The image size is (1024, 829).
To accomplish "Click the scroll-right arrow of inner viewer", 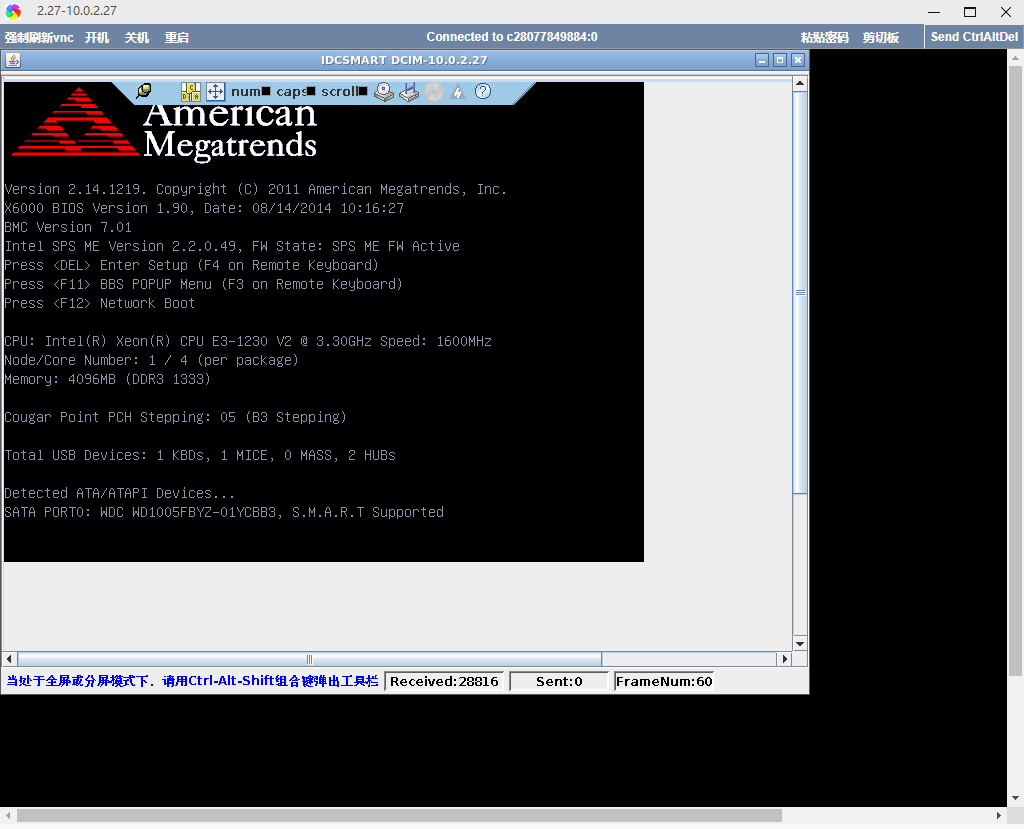I will coord(785,659).
